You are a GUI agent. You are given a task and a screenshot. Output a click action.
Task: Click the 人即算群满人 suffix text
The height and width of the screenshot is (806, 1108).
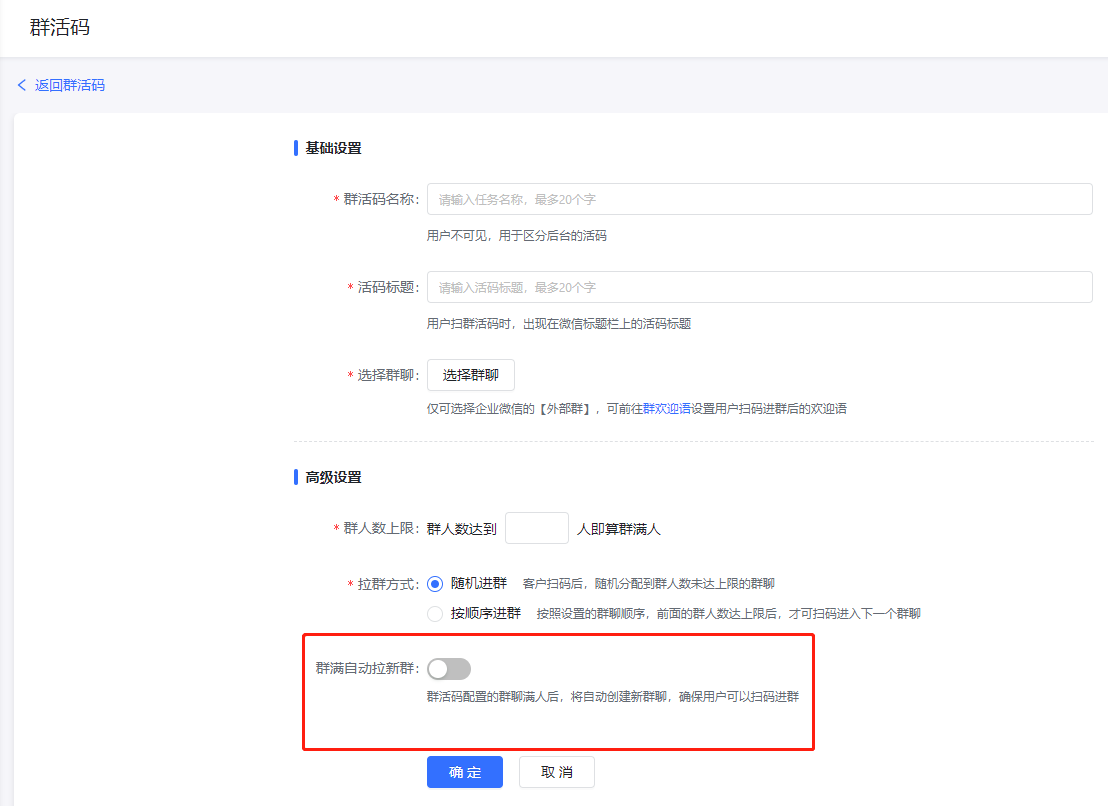618,528
